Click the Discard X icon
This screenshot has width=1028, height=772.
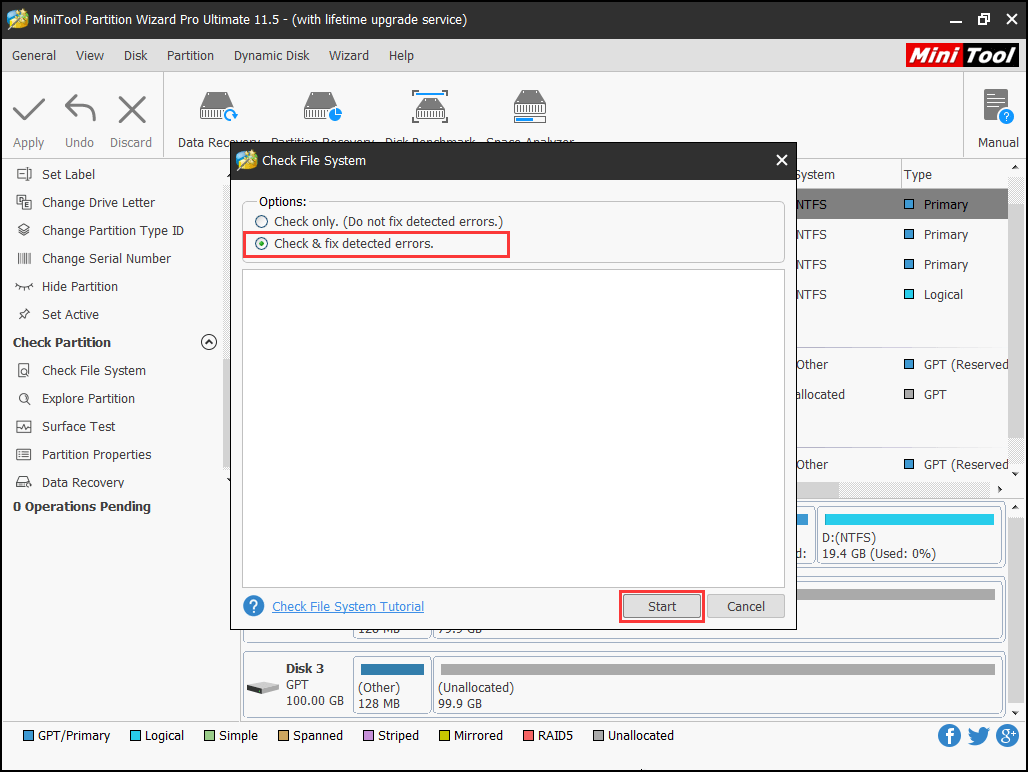click(132, 109)
